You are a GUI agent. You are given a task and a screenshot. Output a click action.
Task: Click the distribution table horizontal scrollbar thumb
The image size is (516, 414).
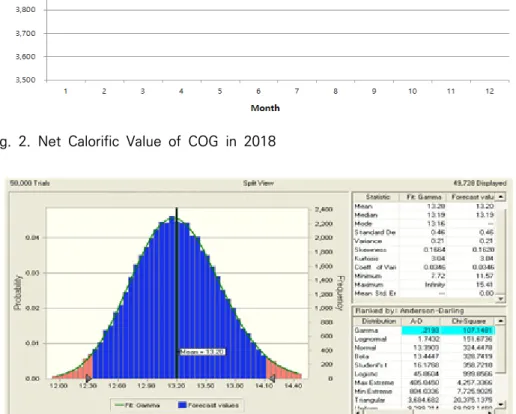(x=387, y=412)
